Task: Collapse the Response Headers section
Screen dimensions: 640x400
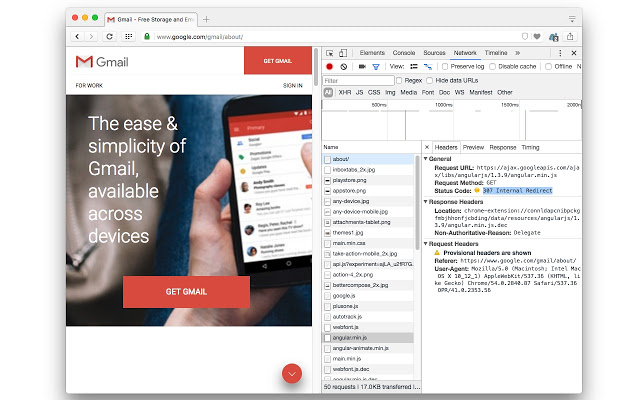Action: point(426,202)
